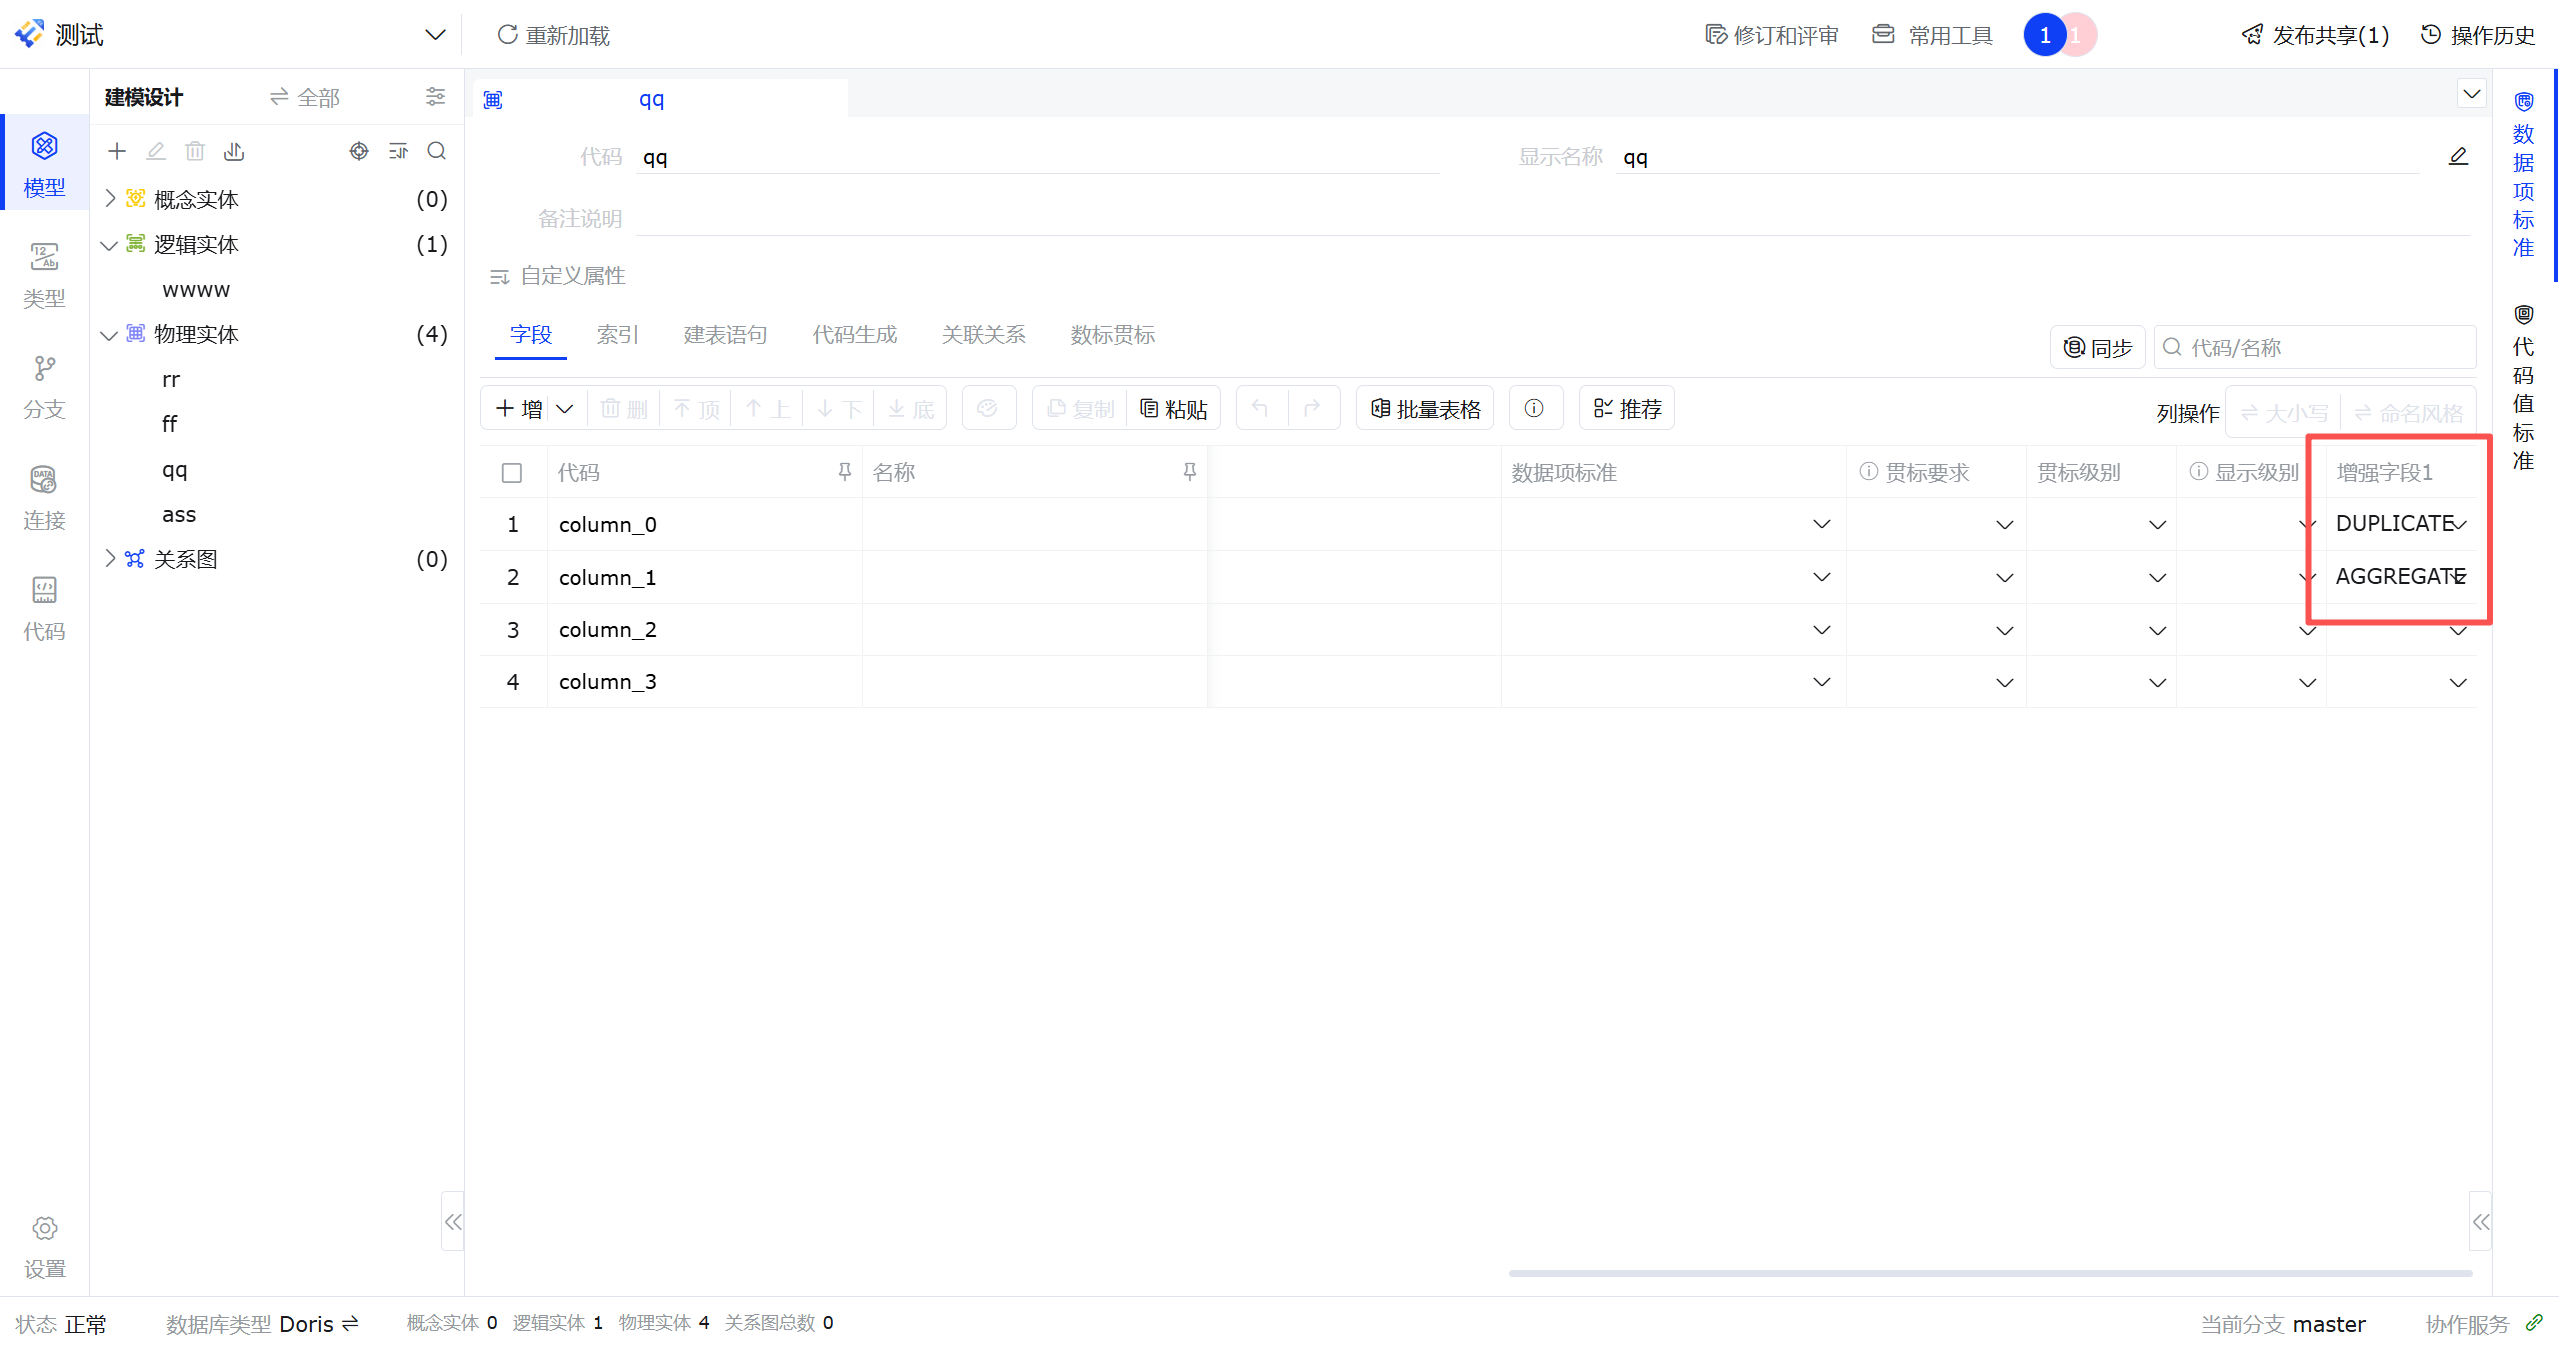Expand the 概念实体 tree node
Image resolution: width=2559 pixels, height=1347 pixels.
point(110,199)
